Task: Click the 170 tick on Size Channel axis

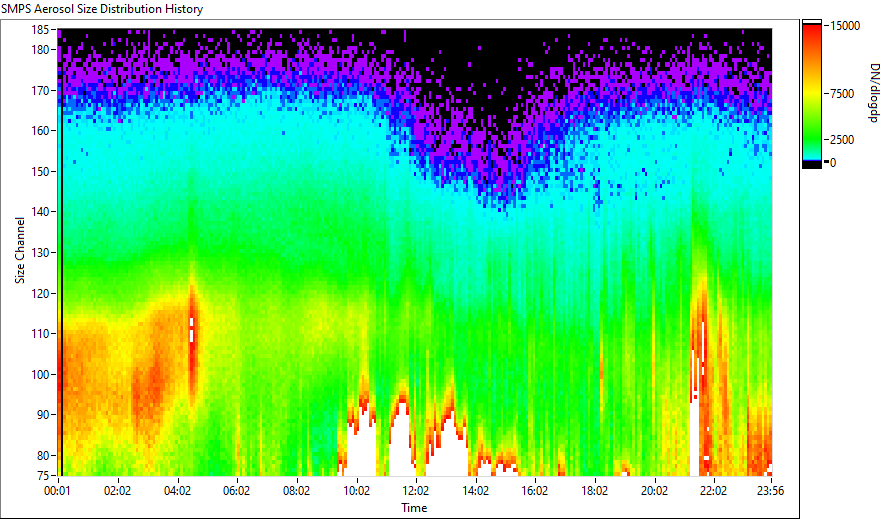Action: [42, 90]
